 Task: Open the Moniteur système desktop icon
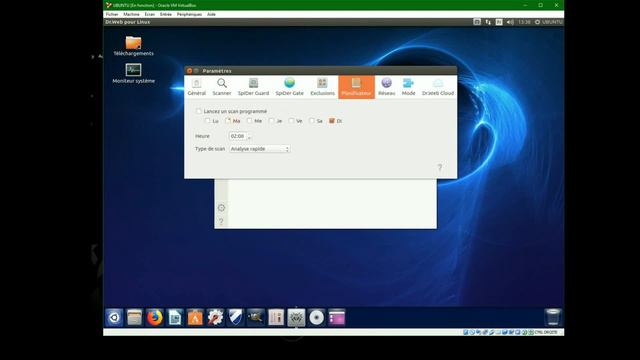(x=133, y=73)
